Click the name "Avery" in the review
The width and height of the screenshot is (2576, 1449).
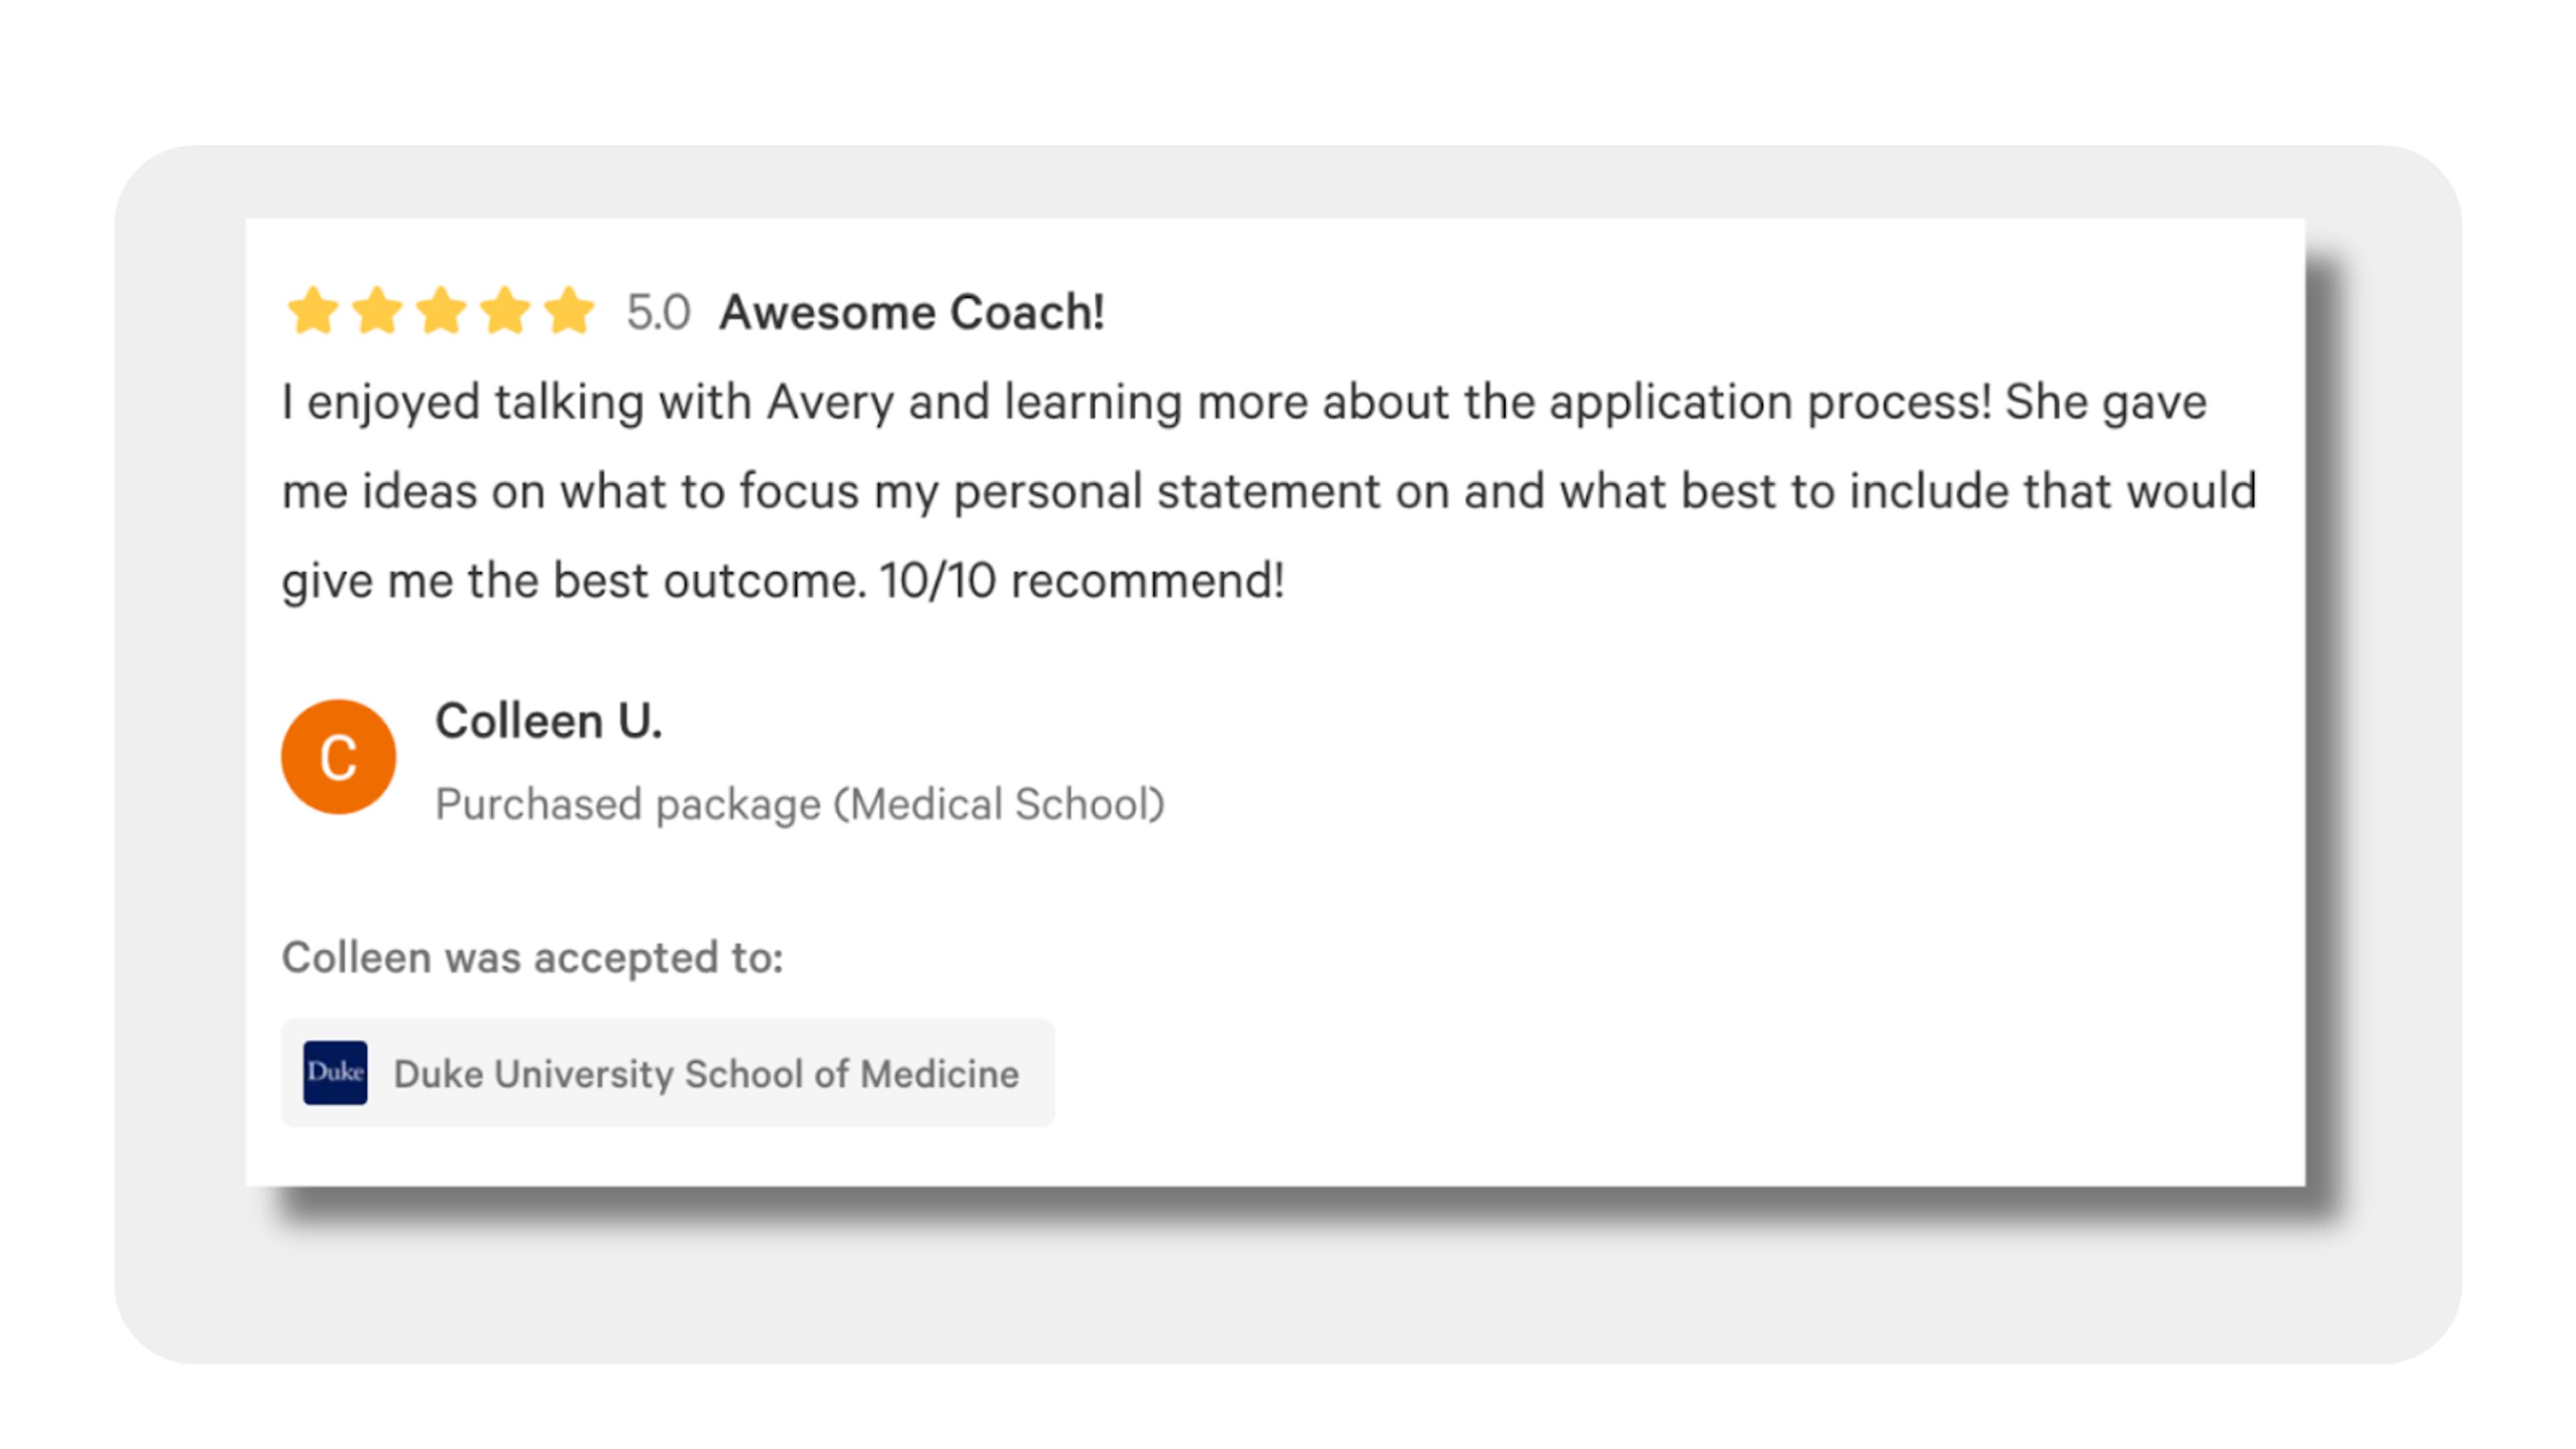coord(829,403)
